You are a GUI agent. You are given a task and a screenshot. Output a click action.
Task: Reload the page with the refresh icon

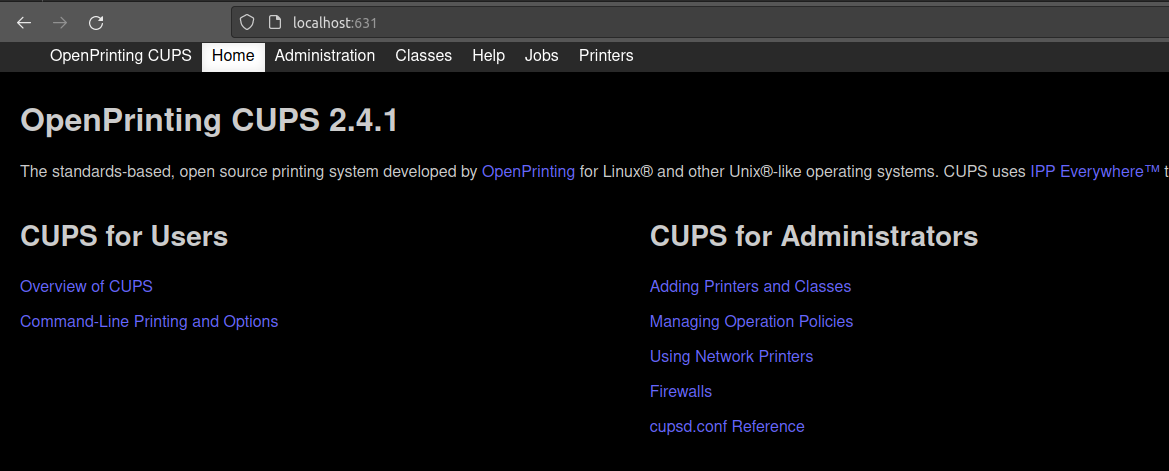tap(96, 22)
